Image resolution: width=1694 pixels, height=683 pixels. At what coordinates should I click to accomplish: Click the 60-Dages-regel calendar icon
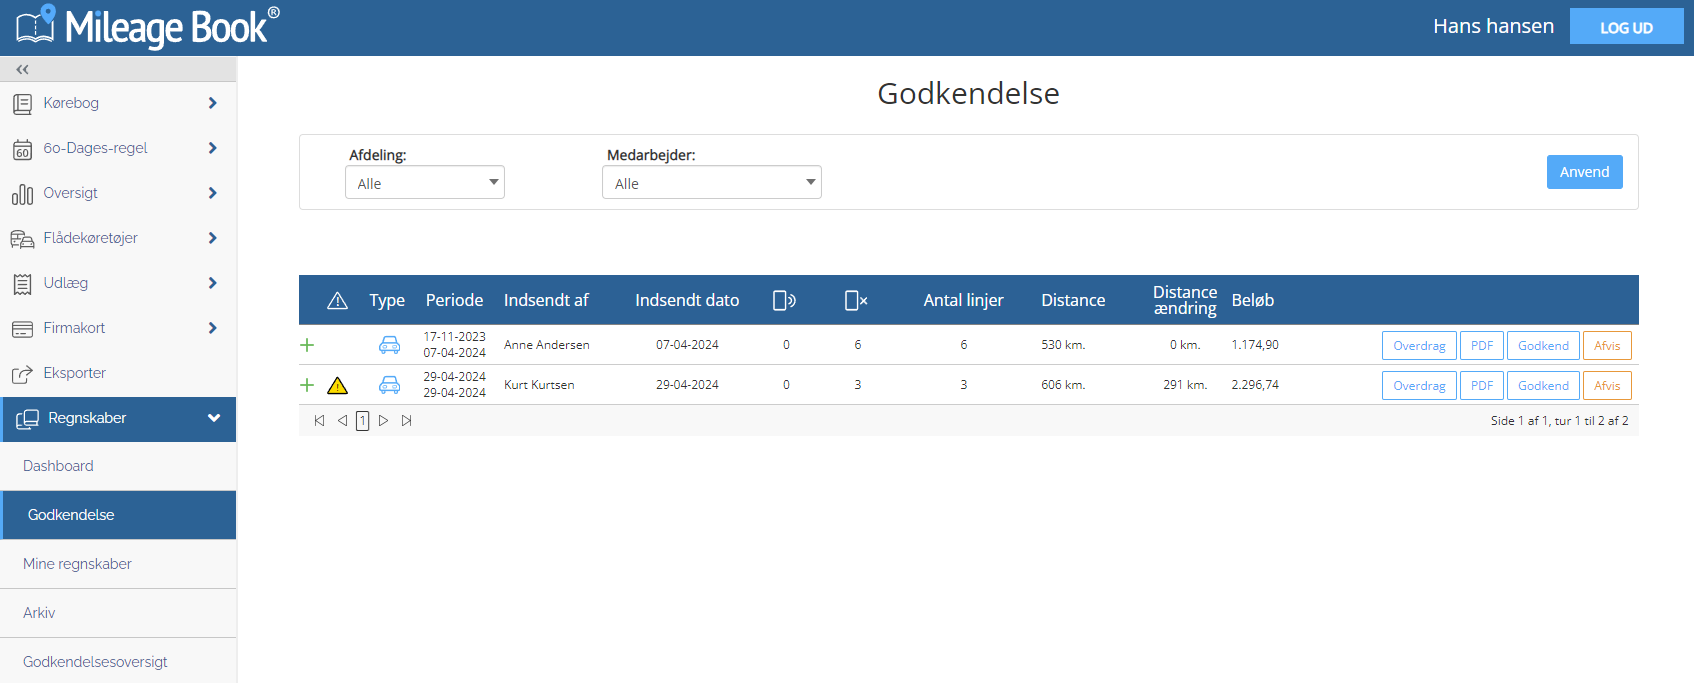click(x=22, y=149)
